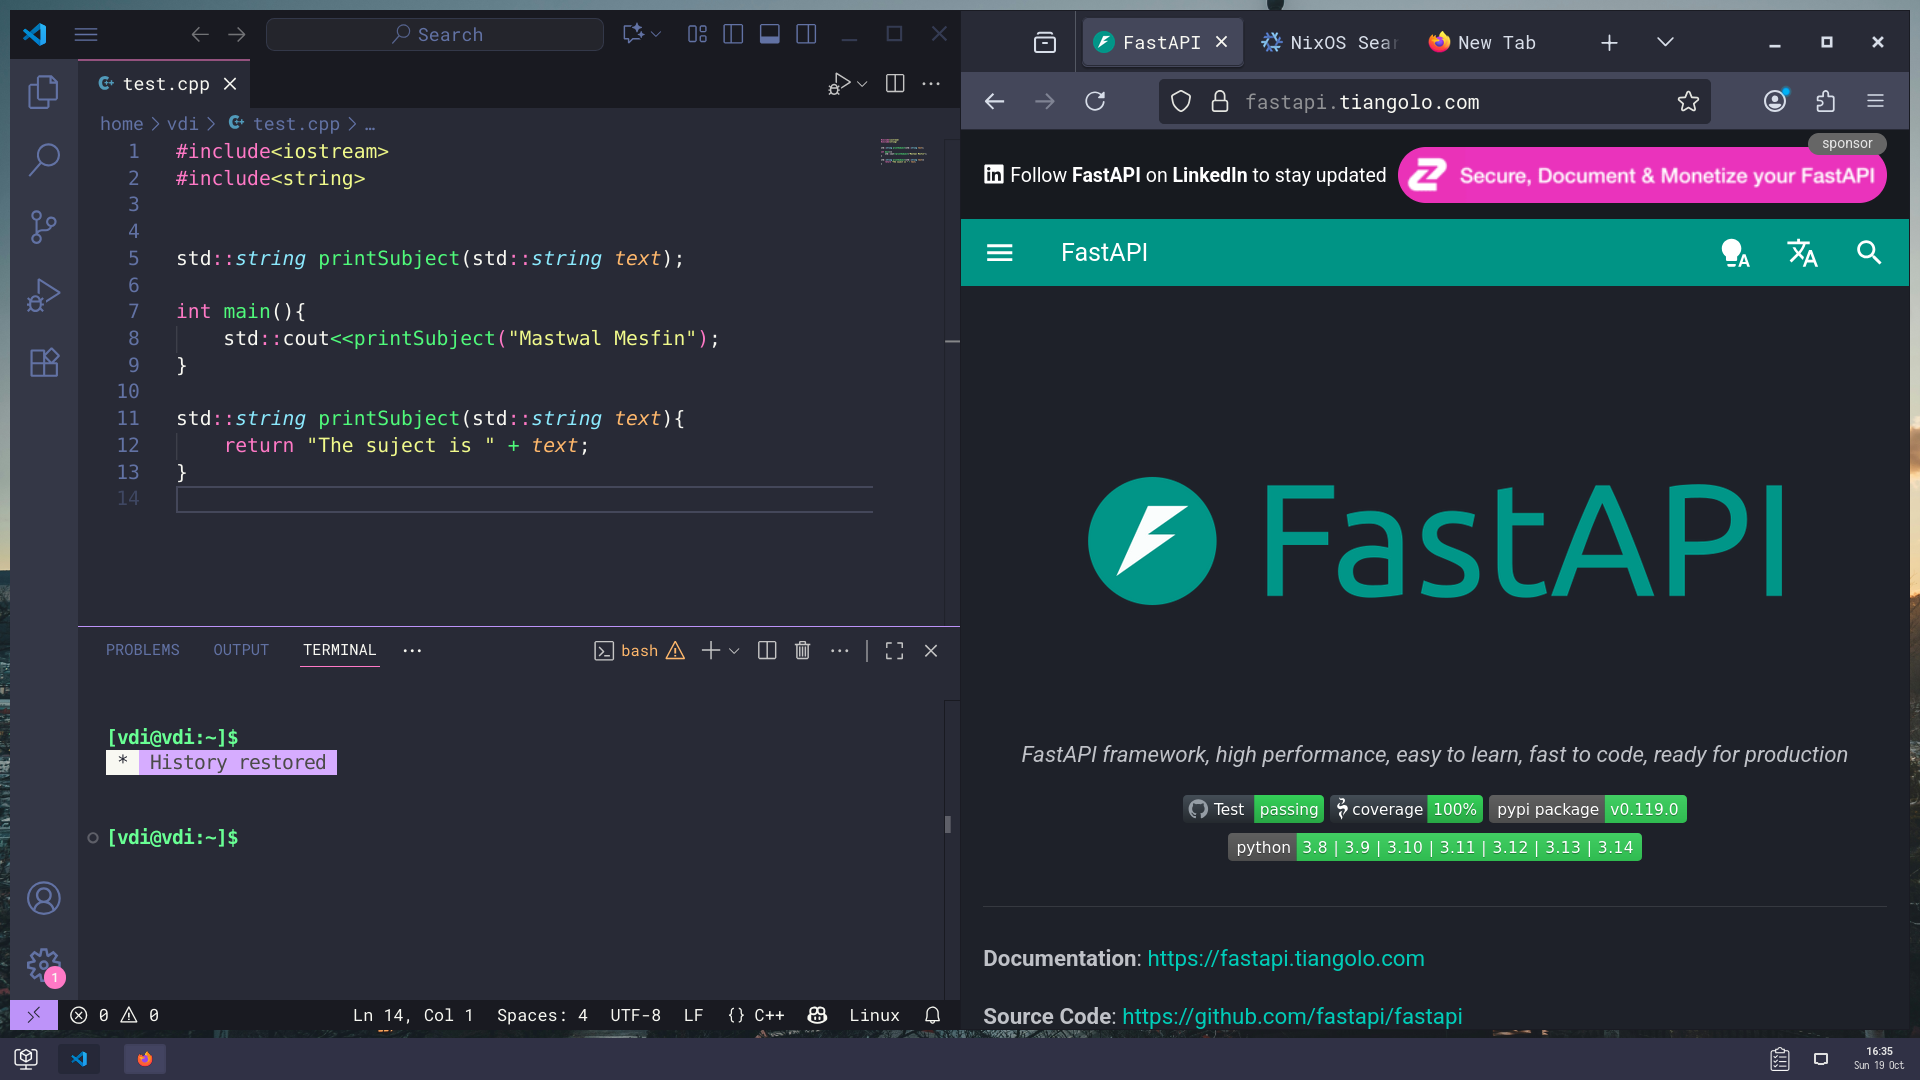Open the Extensions view
The image size is (1920, 1080).
(43, 362)
